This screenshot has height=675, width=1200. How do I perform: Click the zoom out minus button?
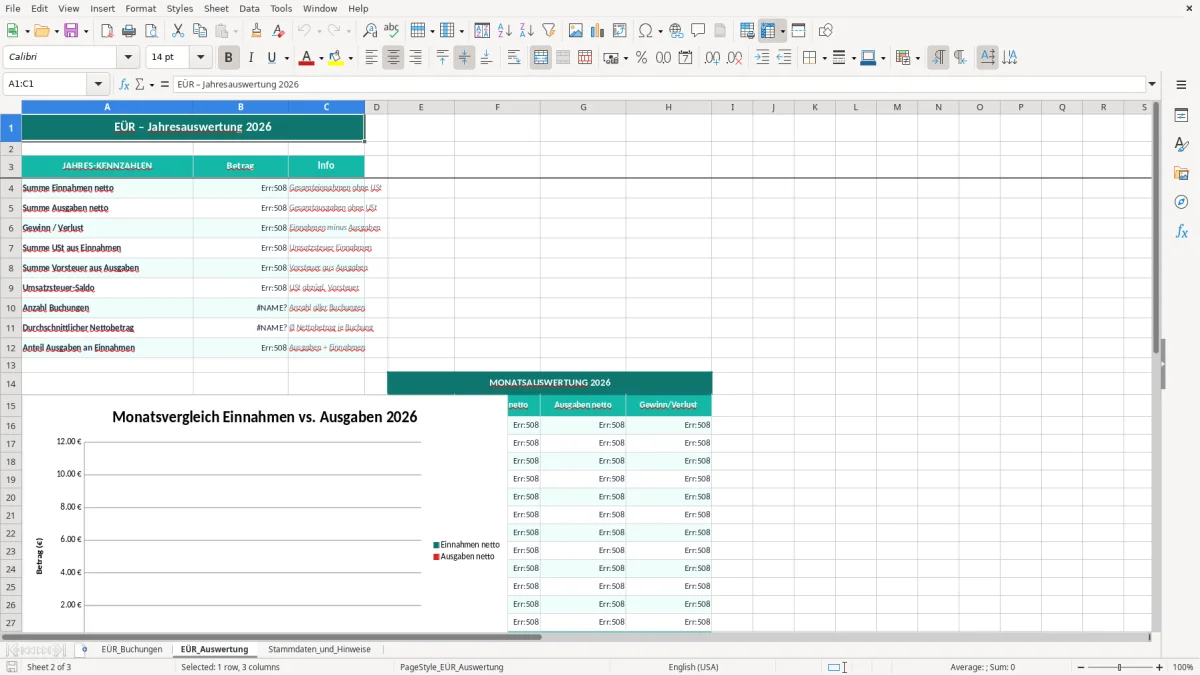point(1080,667)
